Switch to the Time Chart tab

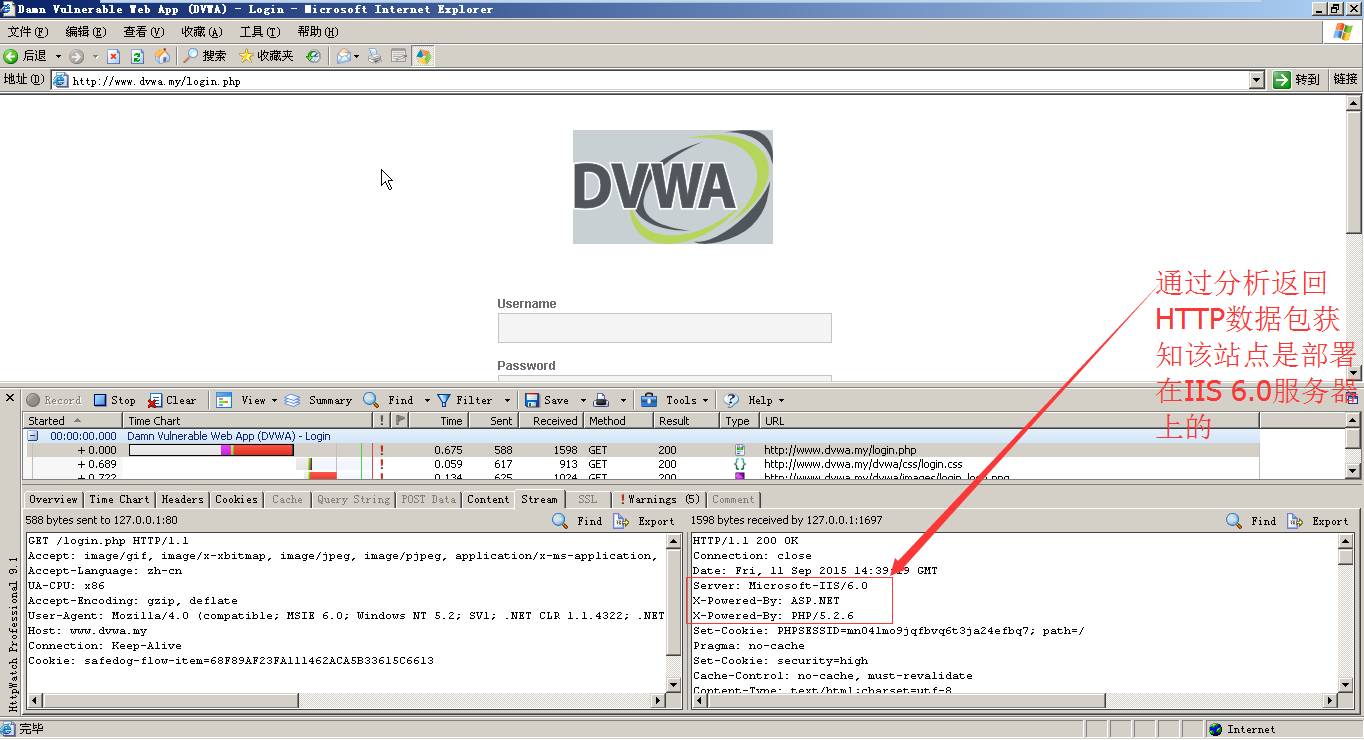point(119,499)
